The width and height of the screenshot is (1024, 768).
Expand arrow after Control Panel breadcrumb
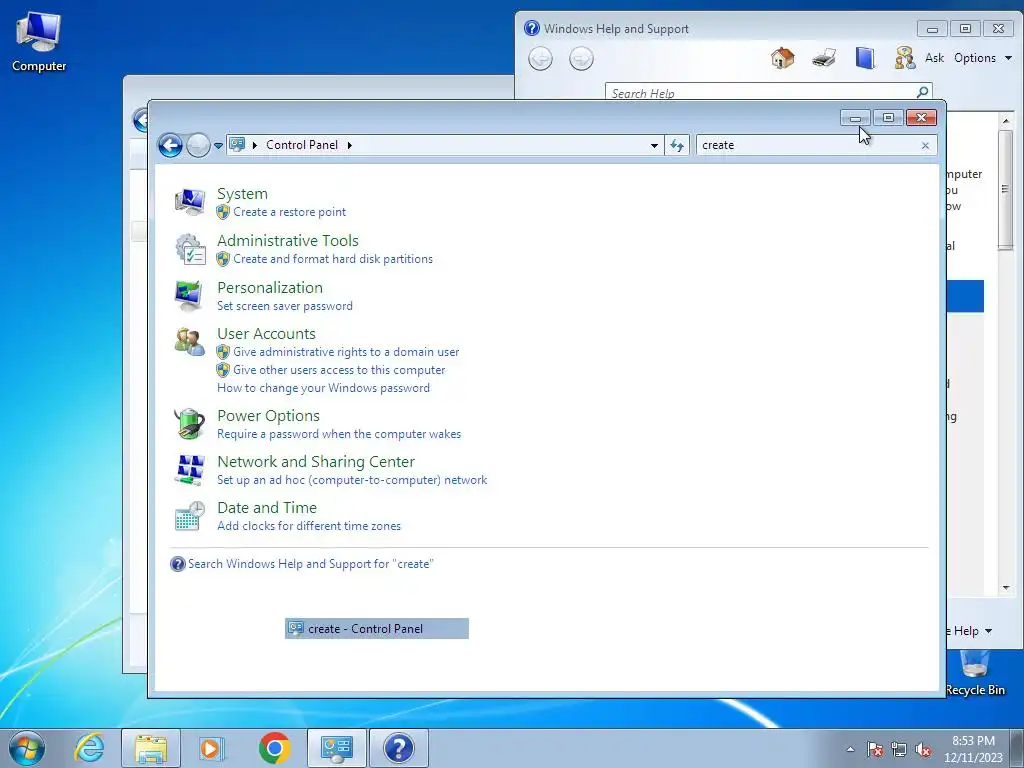[x=349, y=145]
